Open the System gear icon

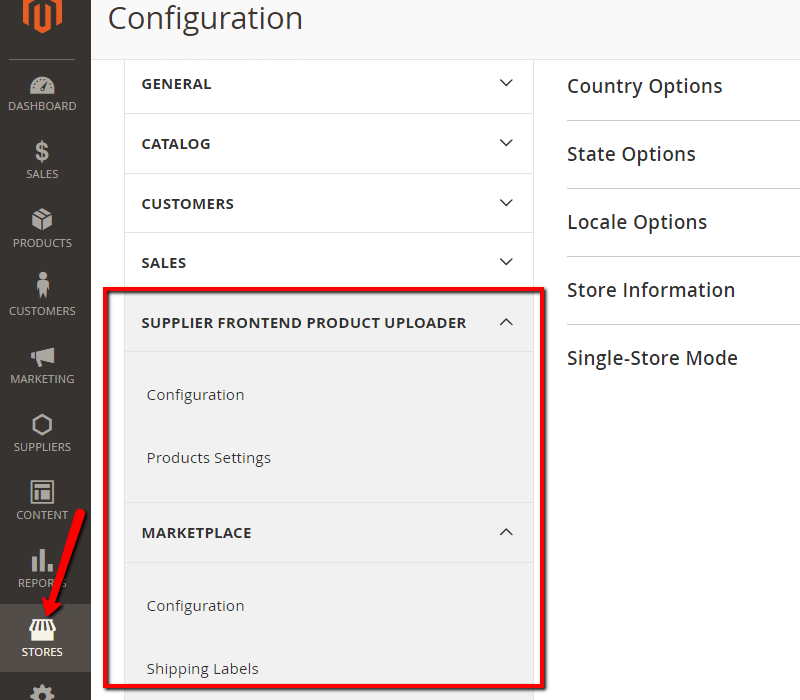(42, 691)
